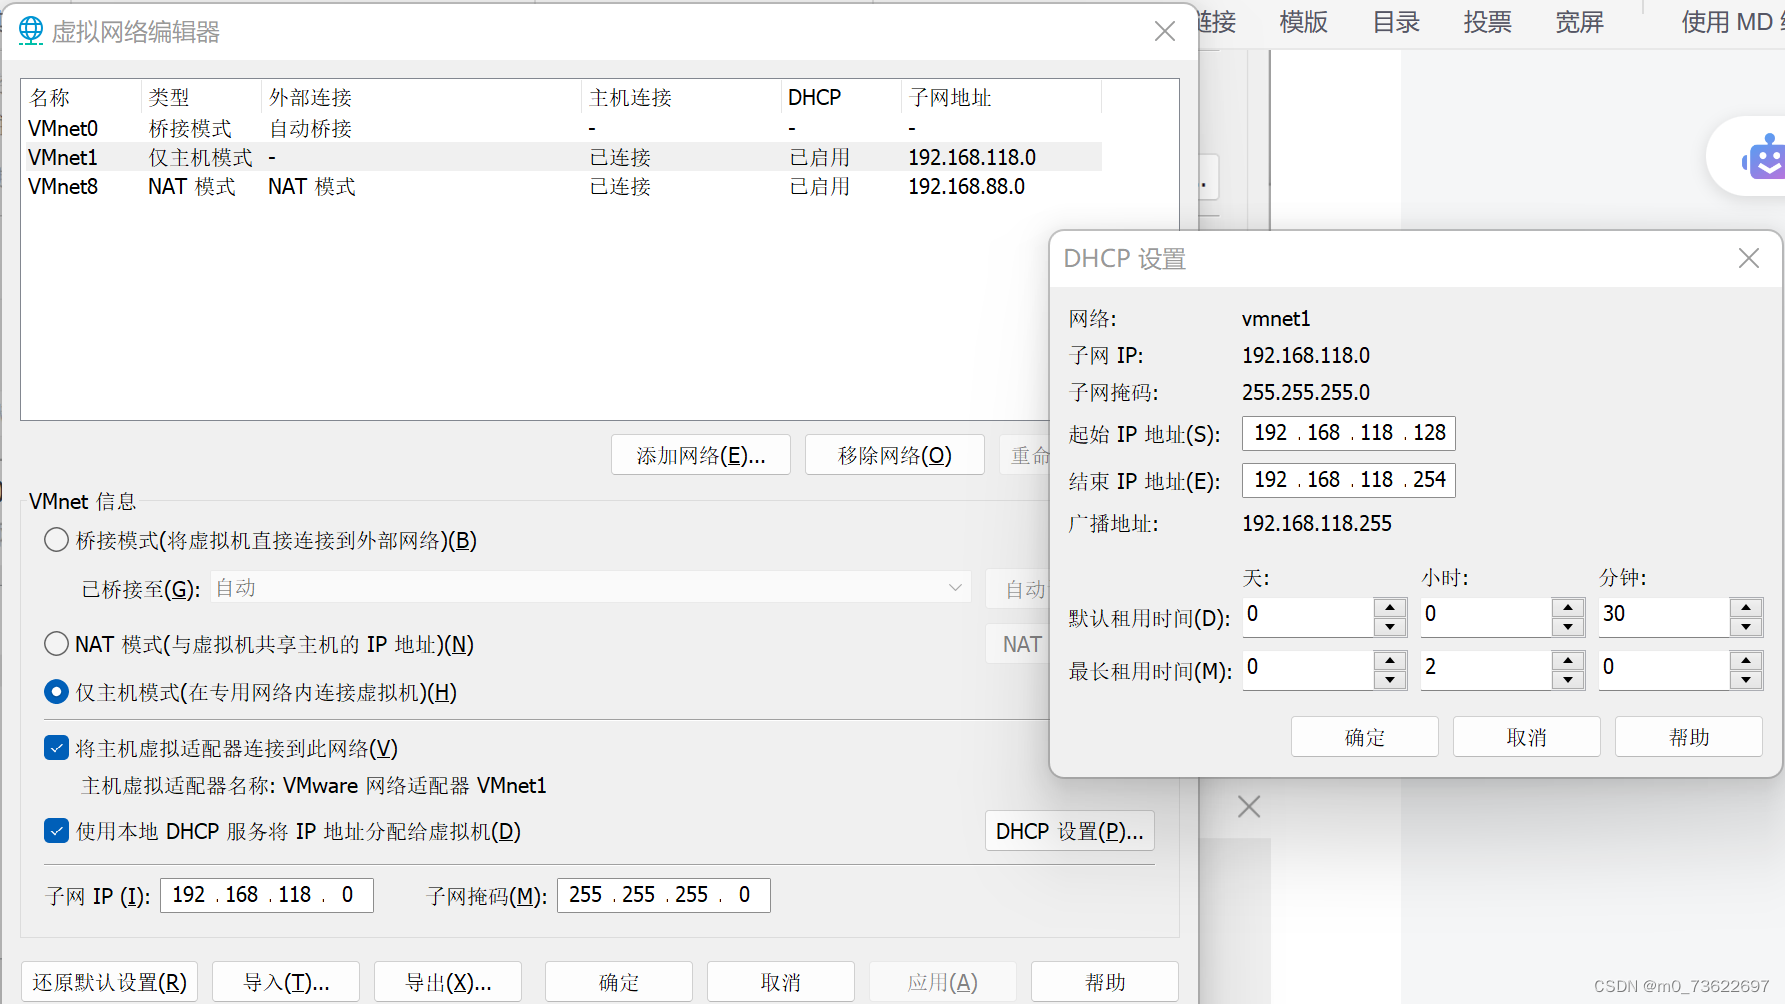Increase 最长租用时间 minutes value

(x=1746, y=660)
